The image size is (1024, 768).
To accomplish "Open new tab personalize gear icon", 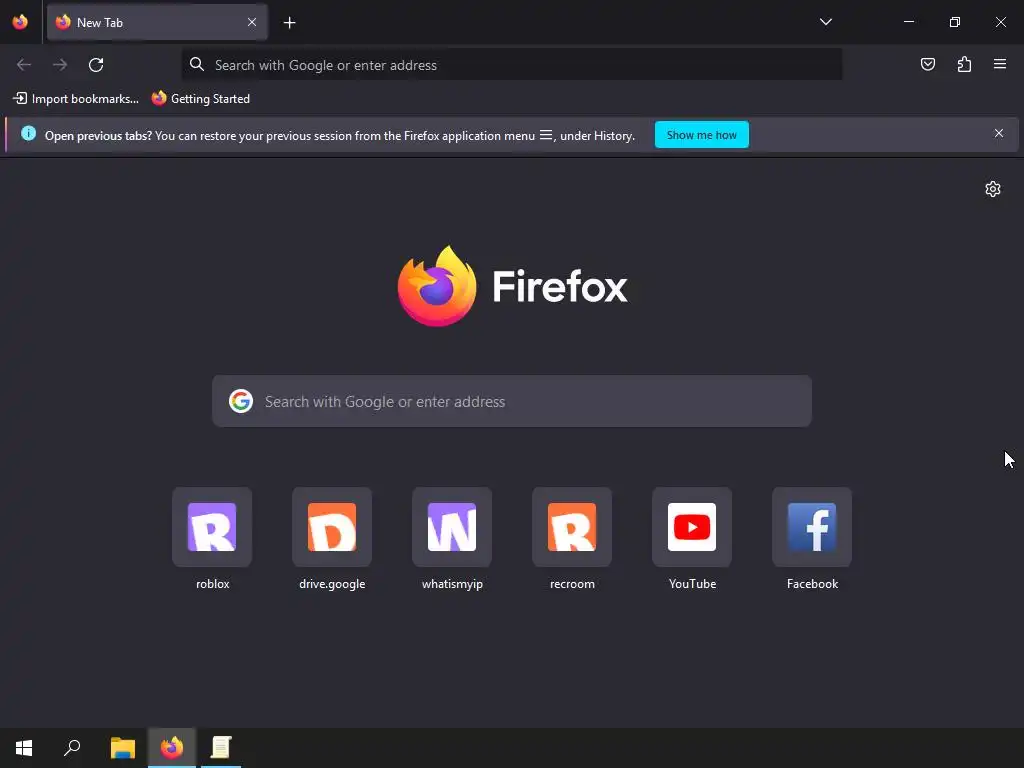I will point(993,189).
